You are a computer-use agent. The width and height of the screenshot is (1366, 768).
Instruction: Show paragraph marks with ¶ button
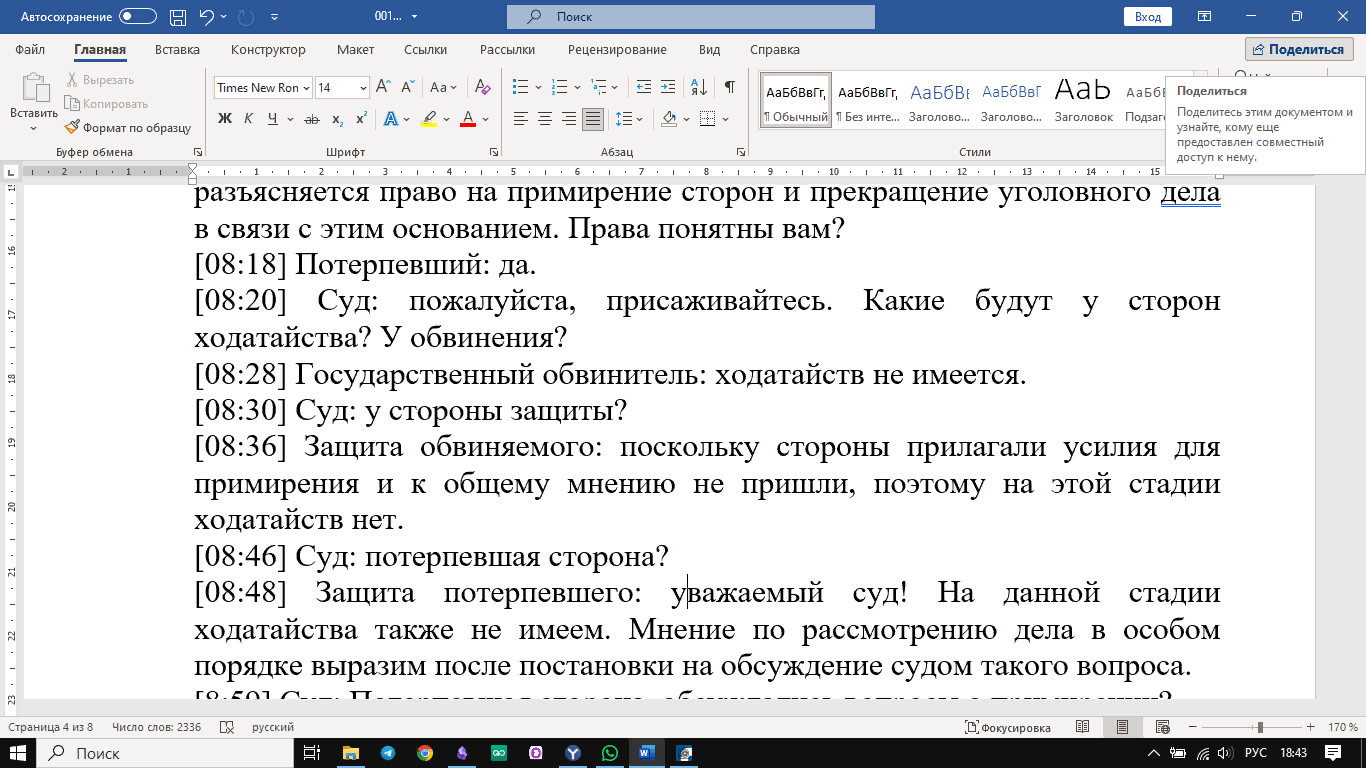click(730, 87)
